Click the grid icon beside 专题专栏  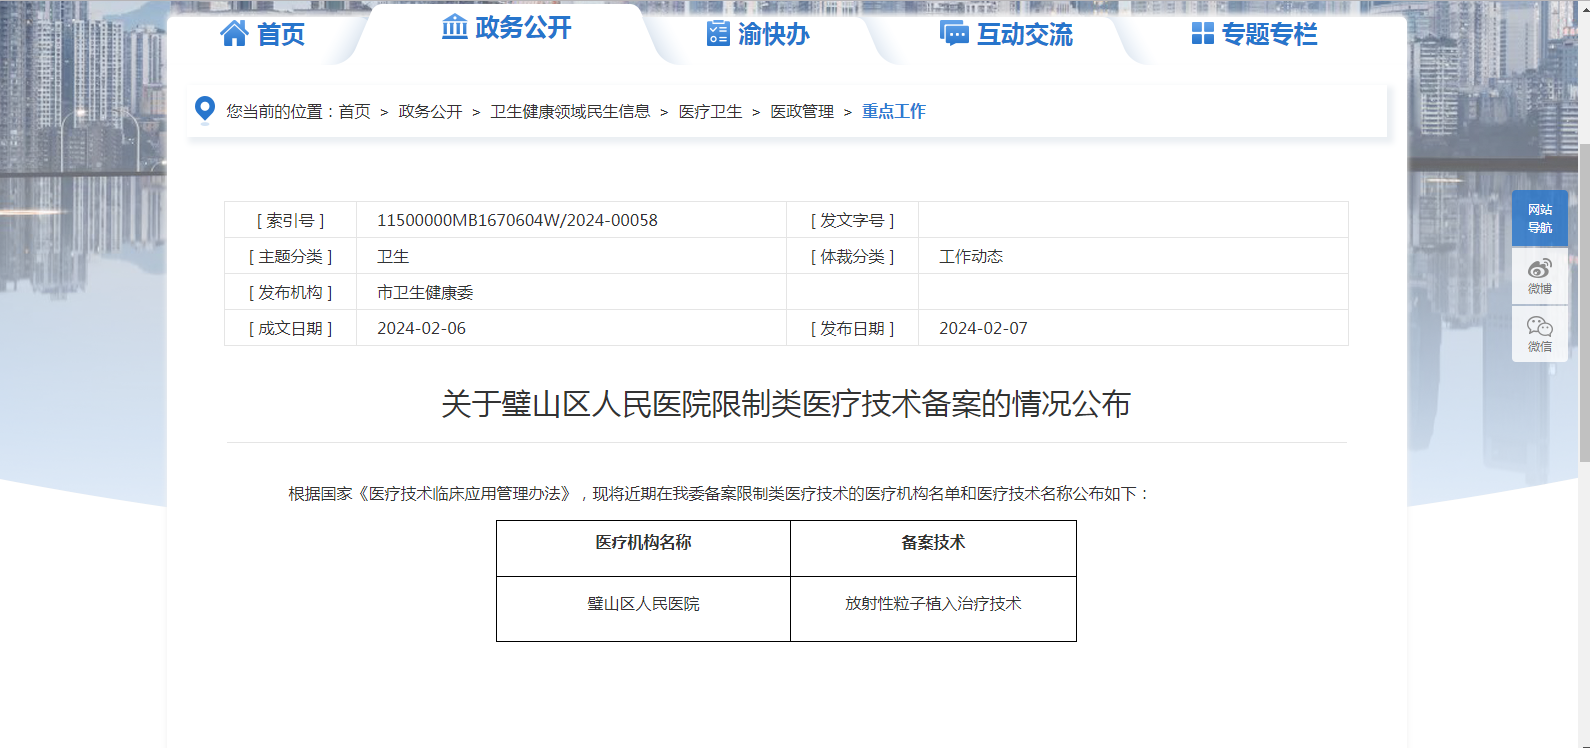coord(1202,34)
